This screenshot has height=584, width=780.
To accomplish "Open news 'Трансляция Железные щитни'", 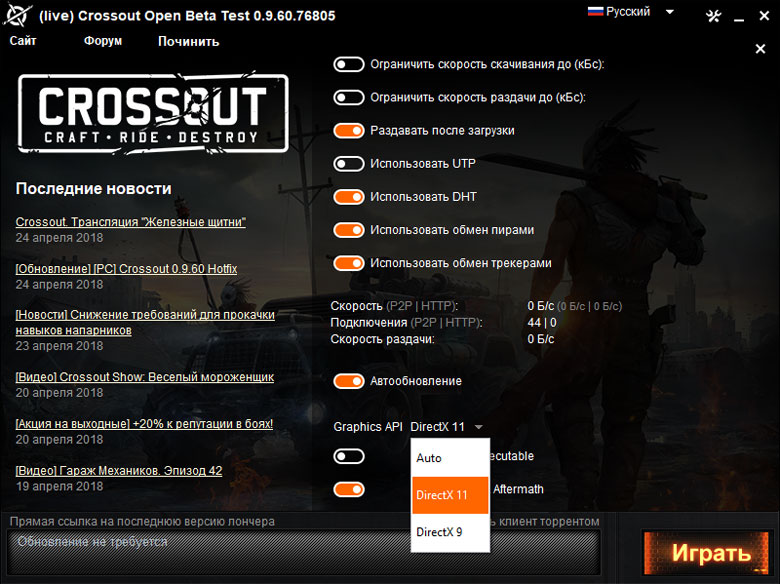I will pyautogui.click(x=131, y=222).
